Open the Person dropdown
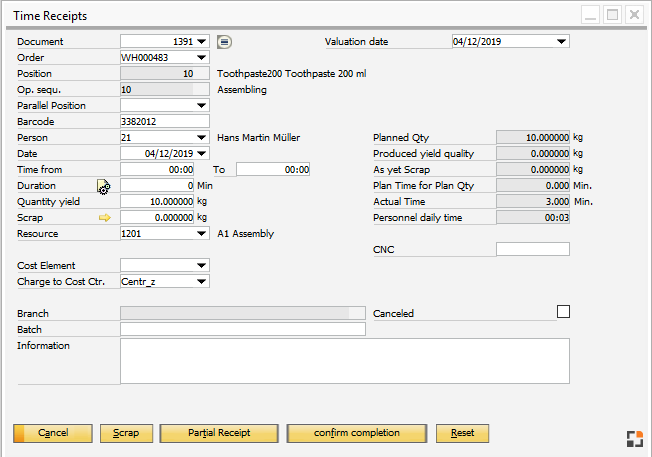 click(202, 138)
